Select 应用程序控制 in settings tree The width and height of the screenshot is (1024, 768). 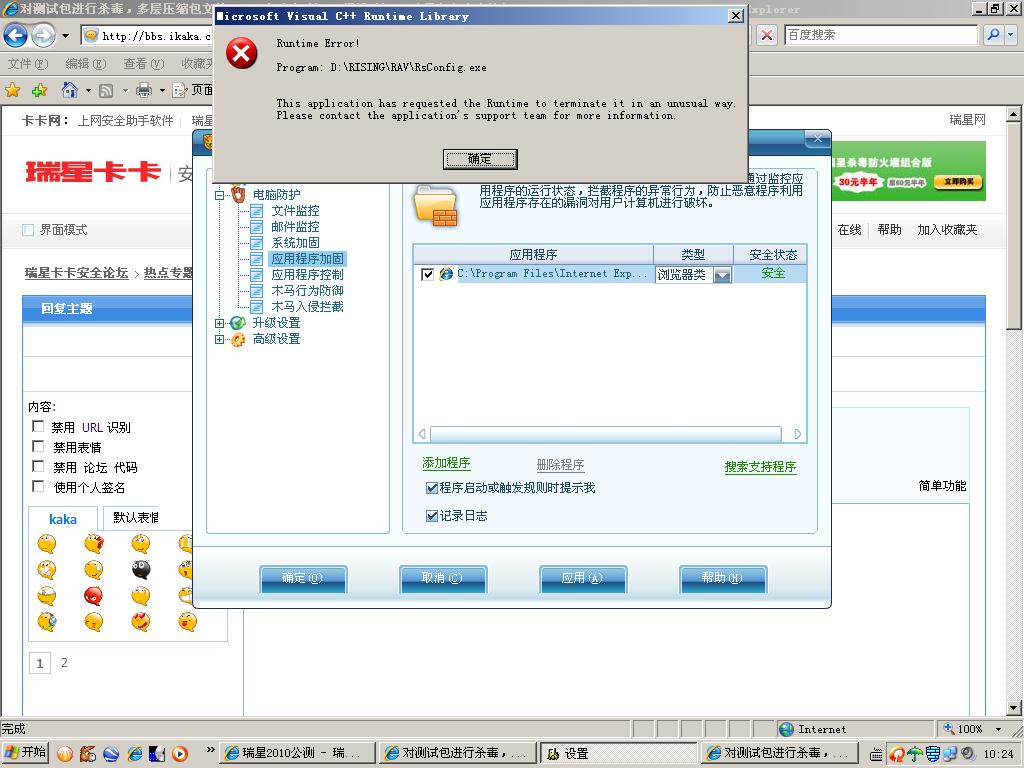point(307,274)
